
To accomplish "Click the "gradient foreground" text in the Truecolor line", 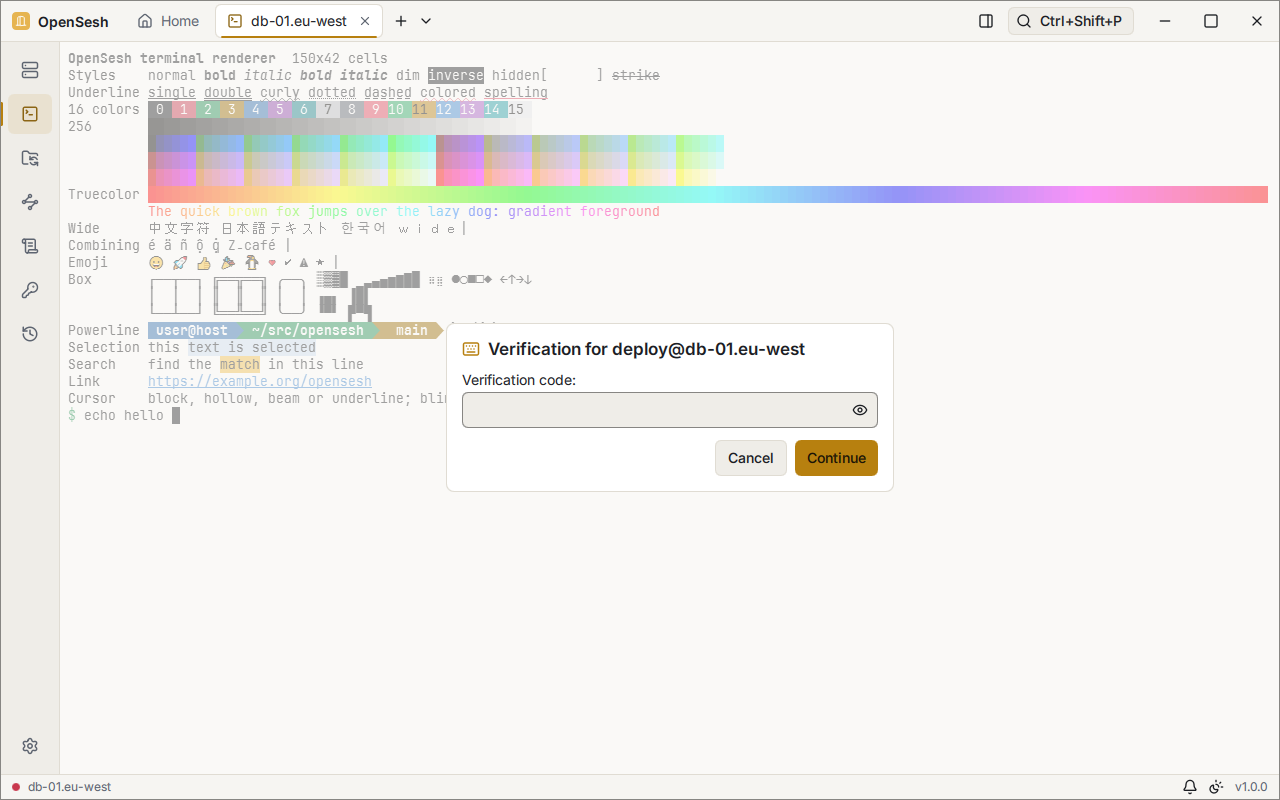I will coord(584,211).
